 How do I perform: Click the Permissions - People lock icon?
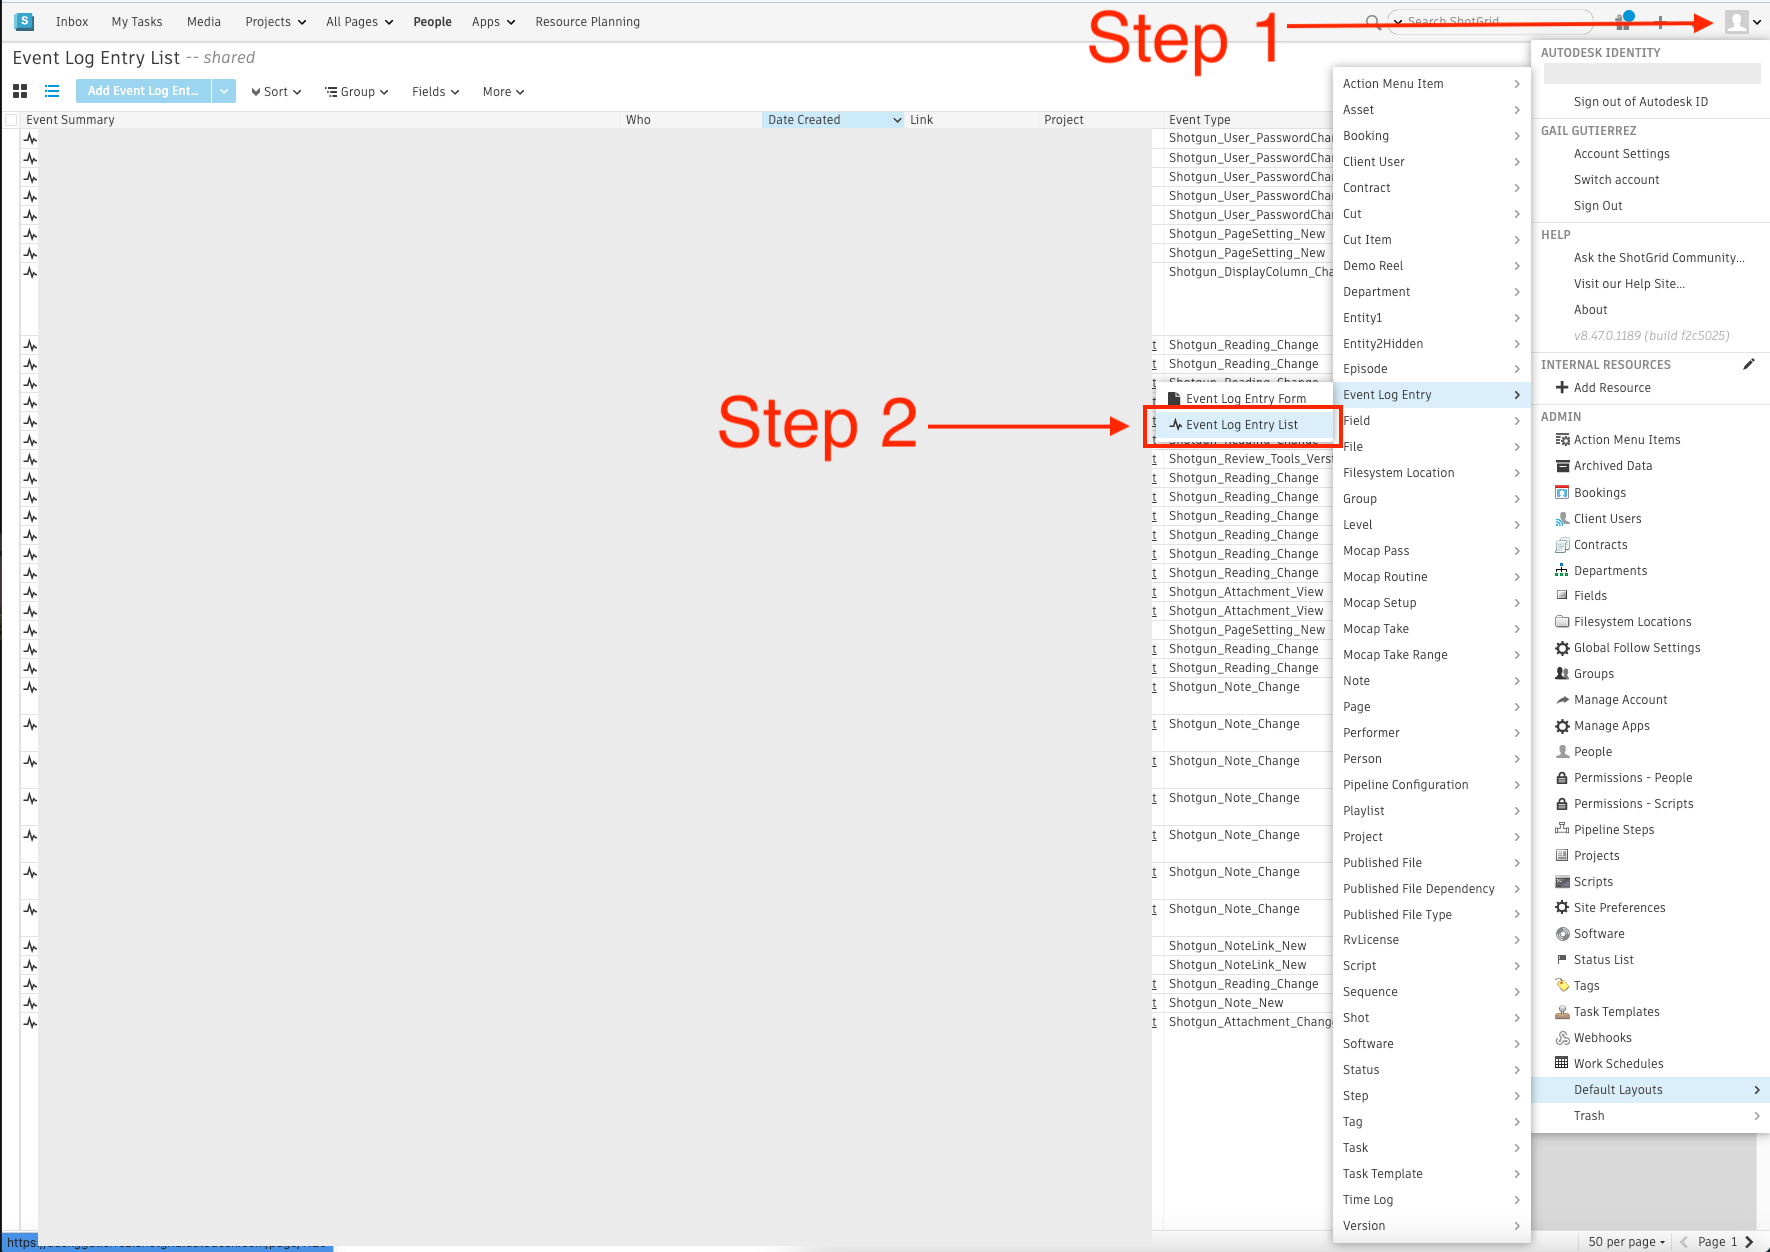(1562, 778)
